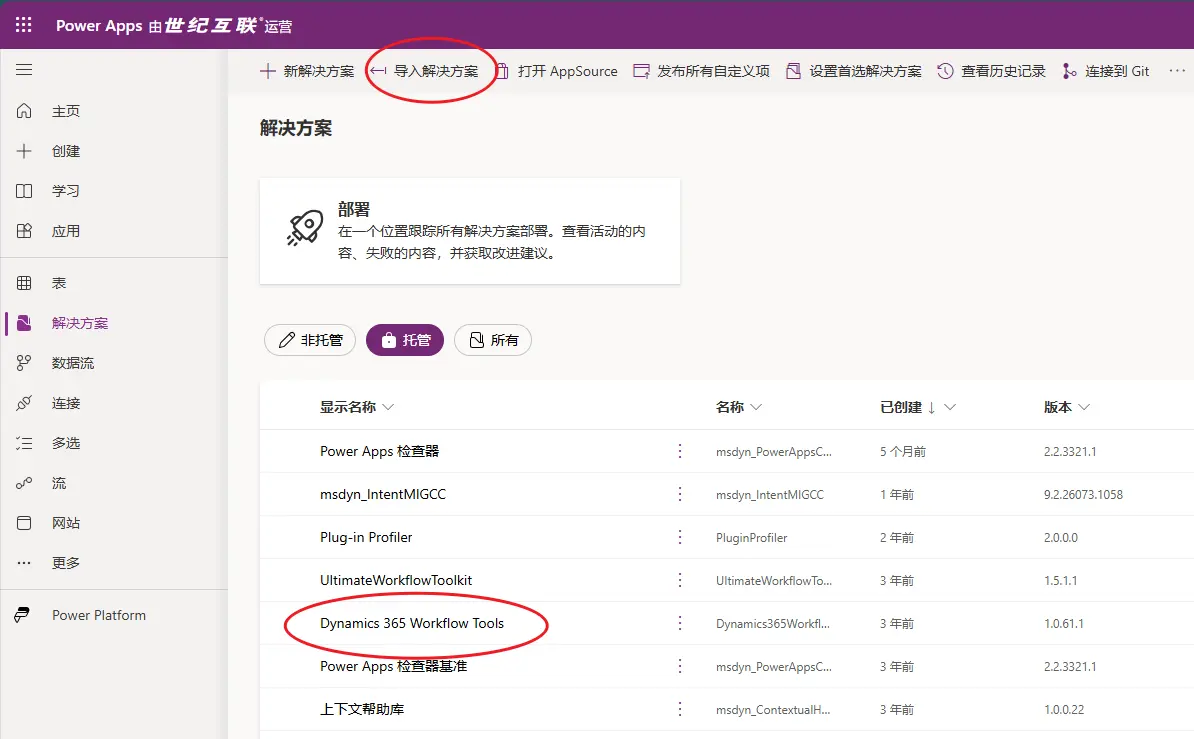Open more actions for Power Apps 检查器基准 row
Image resolution: width=1194 pixels, height=739 pixels.
point(680,666)
